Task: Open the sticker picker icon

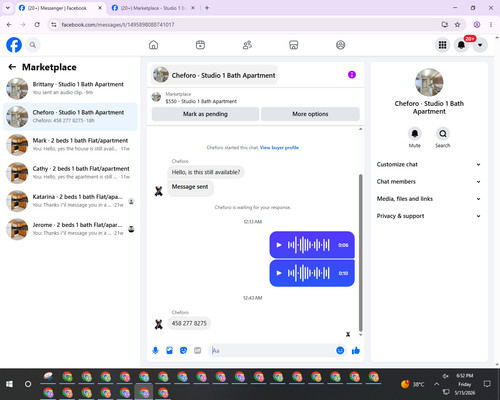Action: click(183, 350)
